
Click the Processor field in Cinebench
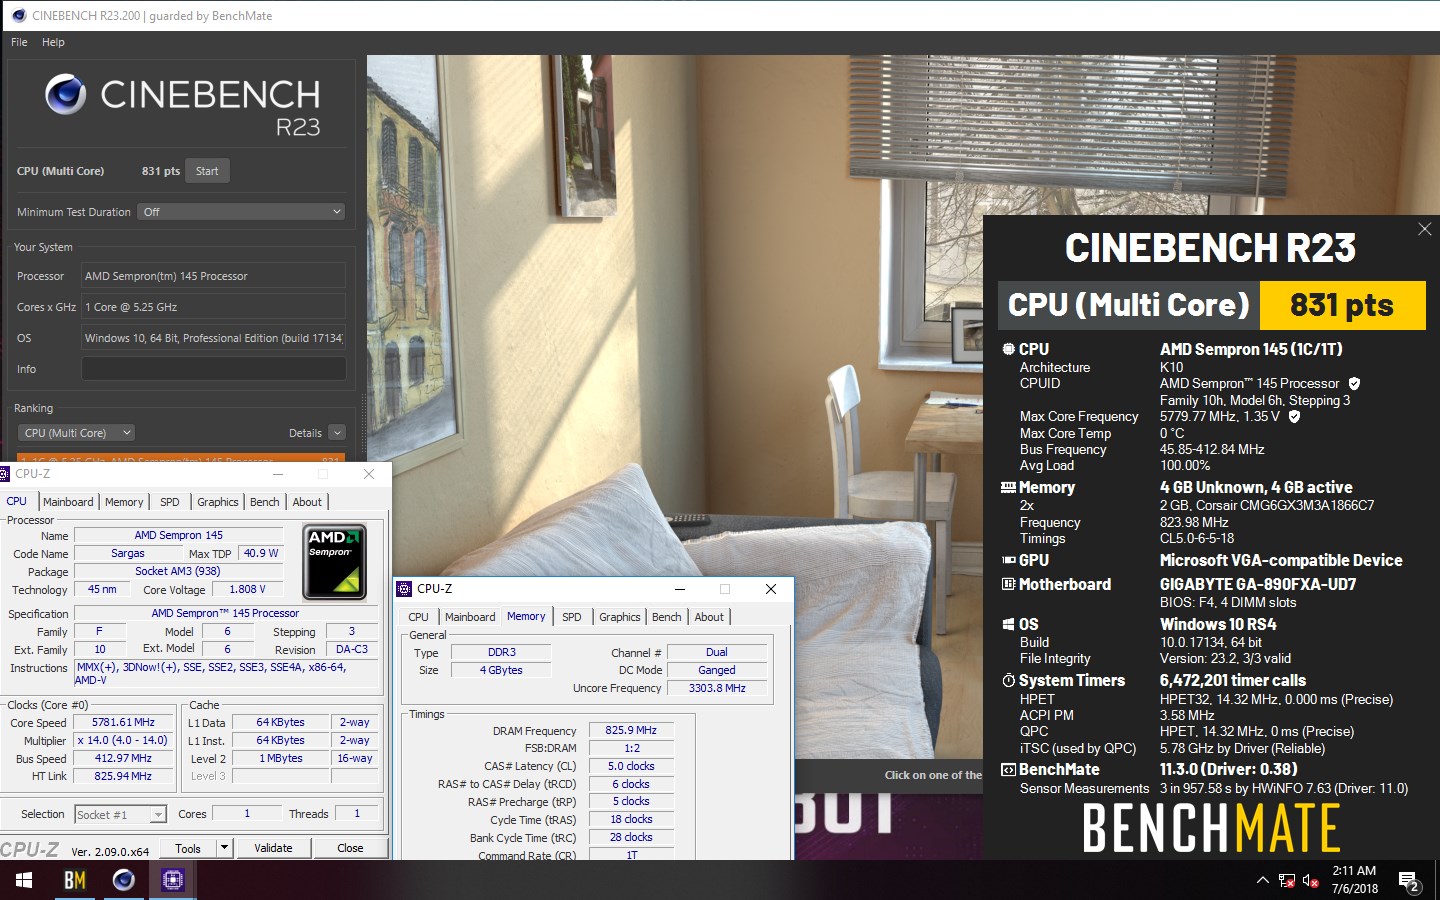click(x=213, y=276)
